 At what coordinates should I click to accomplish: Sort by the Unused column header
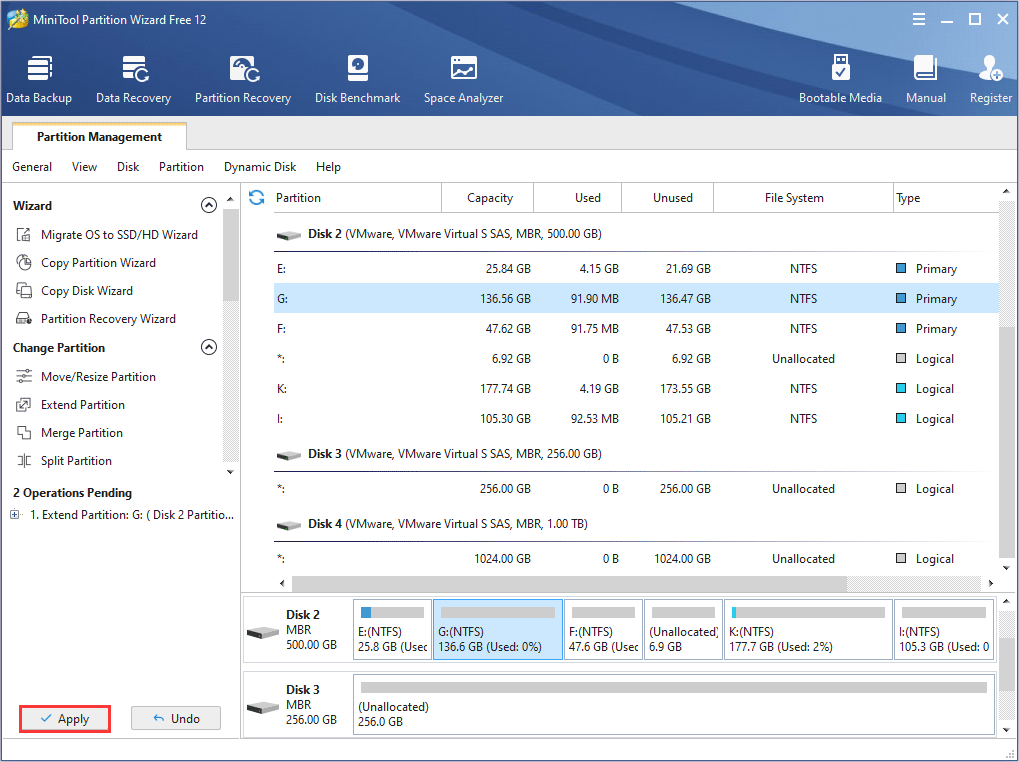(x=667, y=197)
